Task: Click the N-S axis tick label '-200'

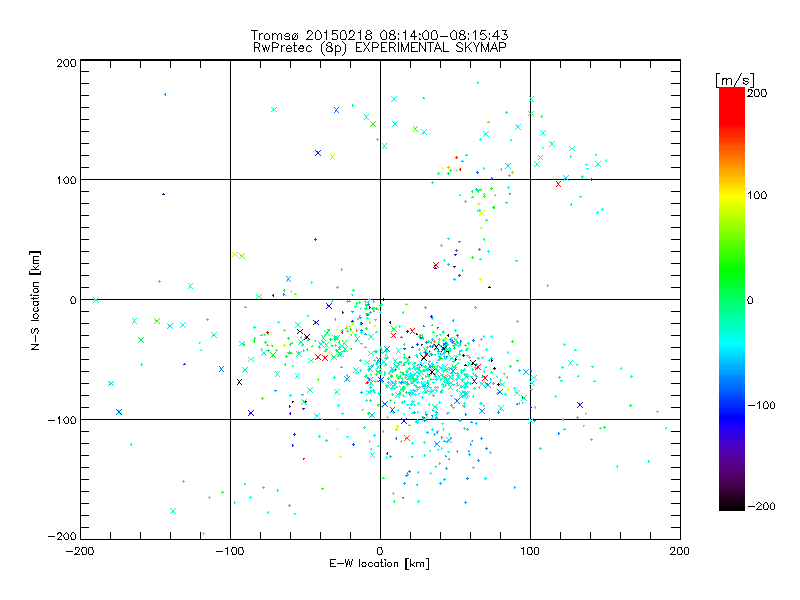Action: point(62,536)
